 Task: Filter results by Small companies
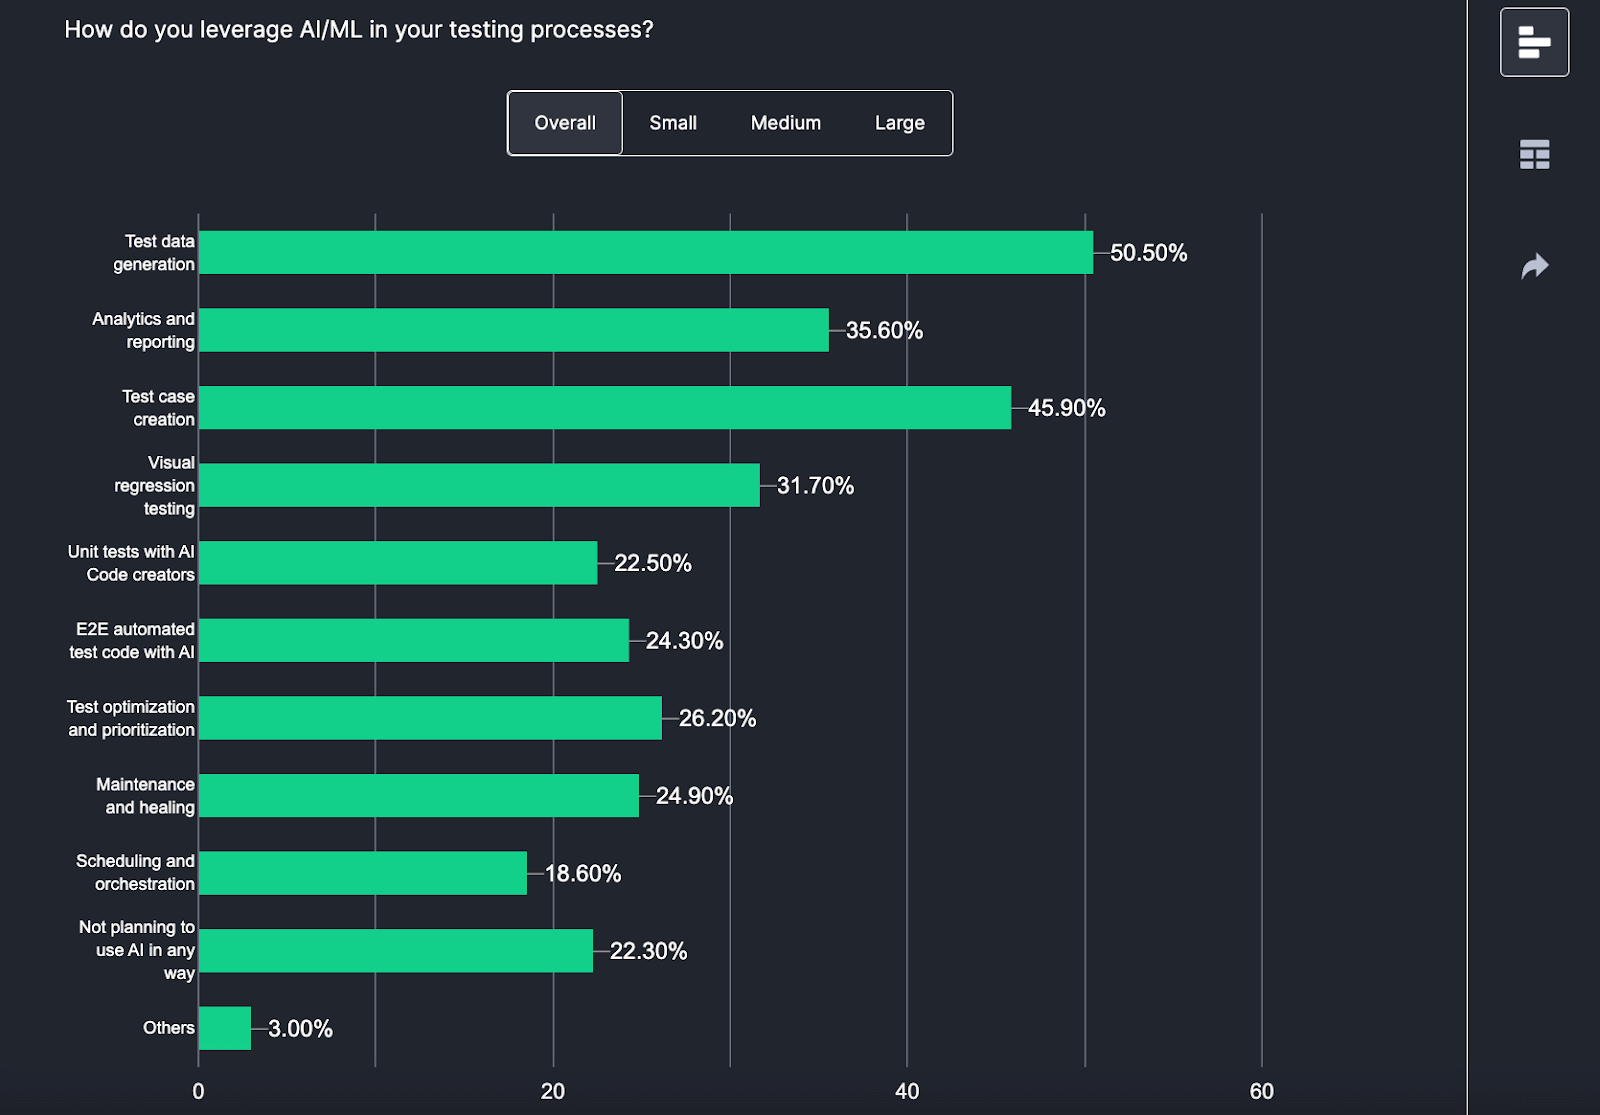(x=673, y=122)
